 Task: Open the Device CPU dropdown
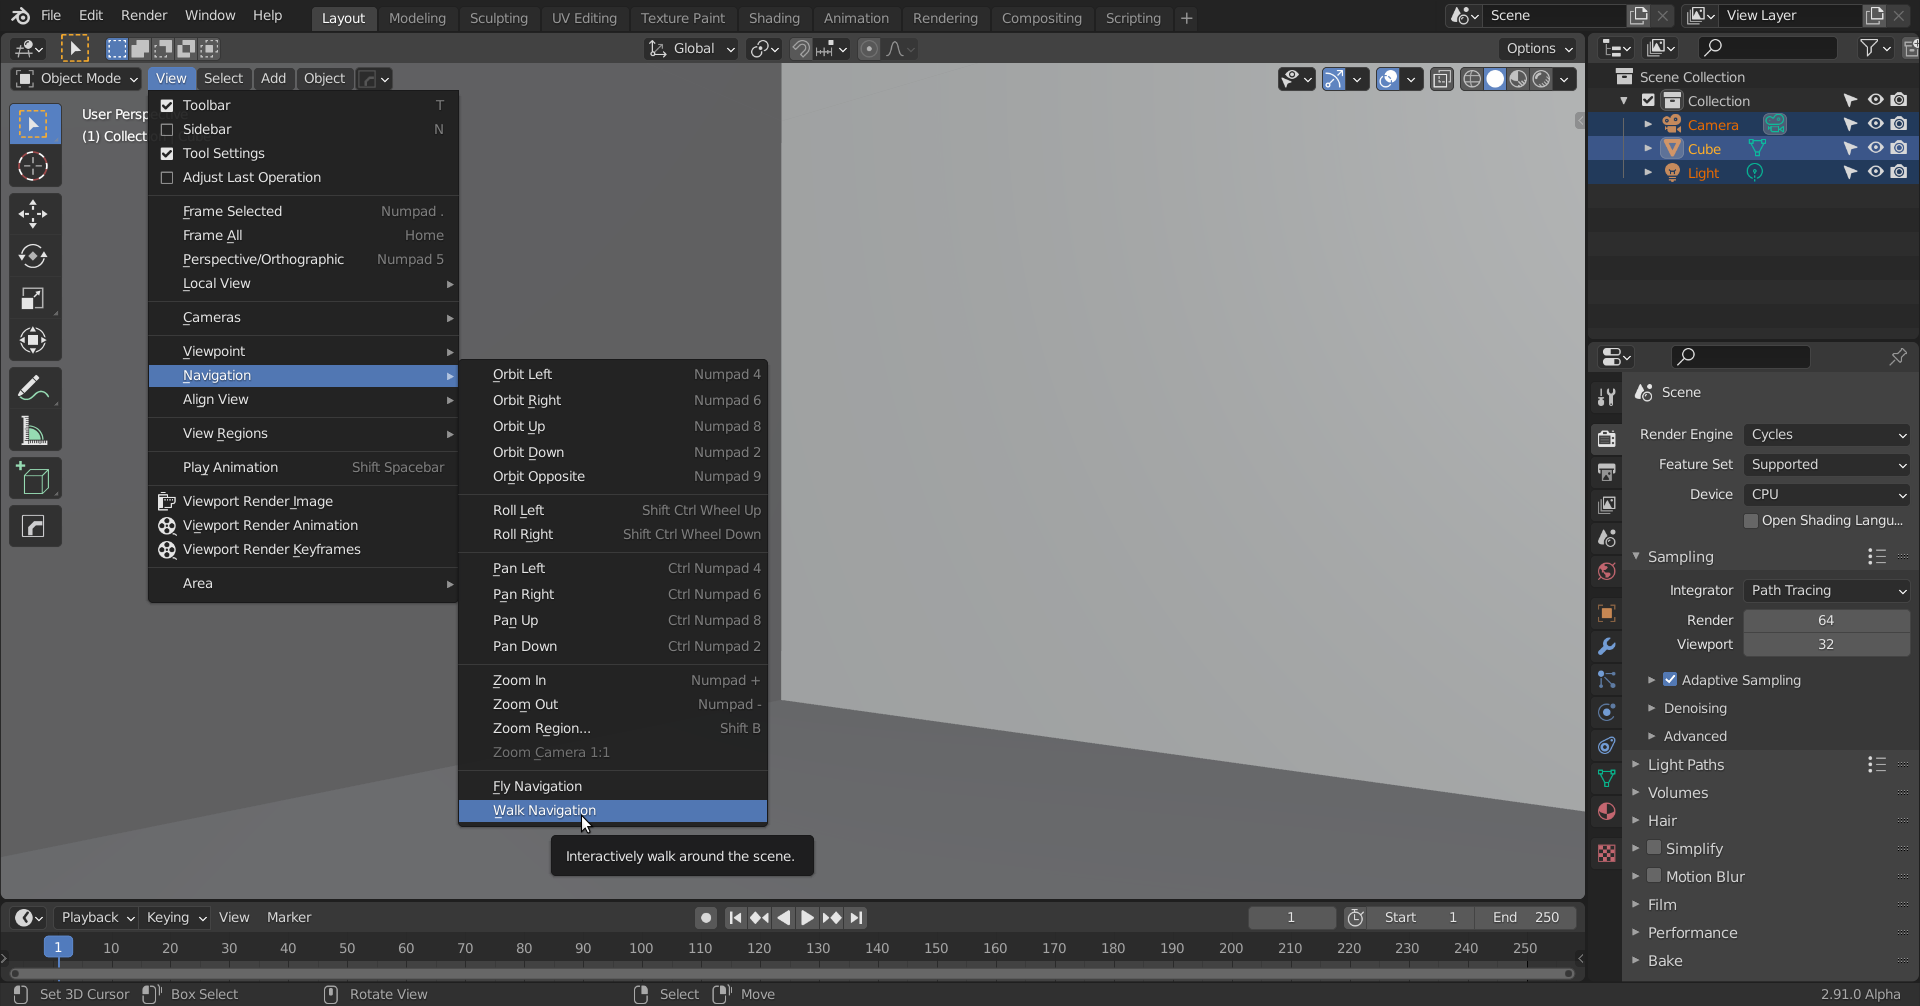(1827, 494)
